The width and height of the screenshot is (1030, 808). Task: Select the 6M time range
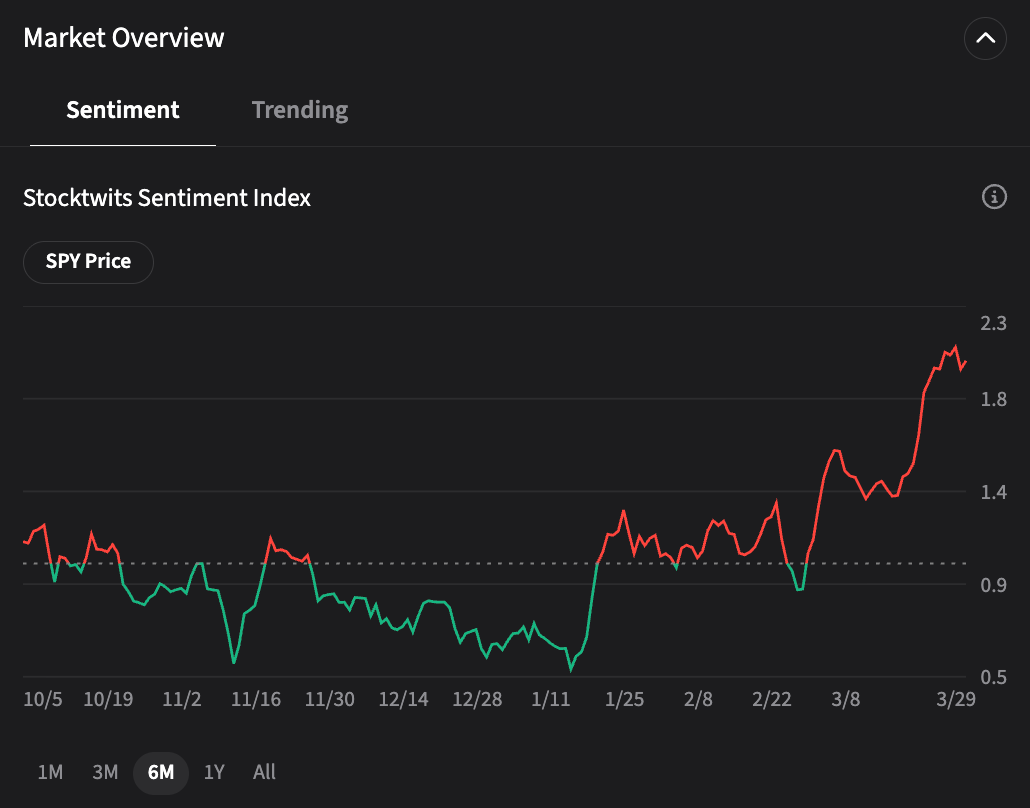point(160,772)
